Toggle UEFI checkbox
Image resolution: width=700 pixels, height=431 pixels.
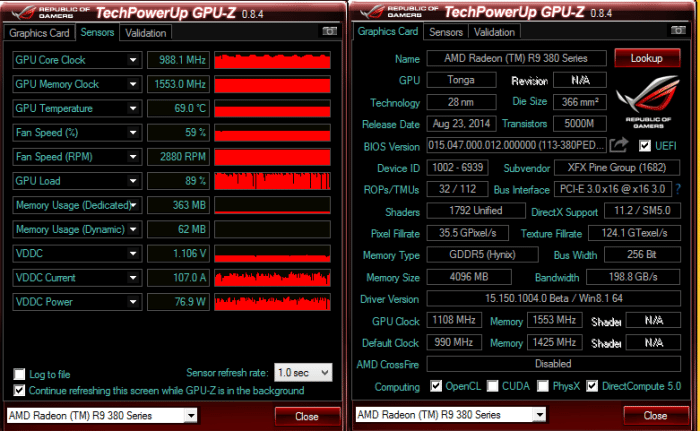click(x=645, y=146)
